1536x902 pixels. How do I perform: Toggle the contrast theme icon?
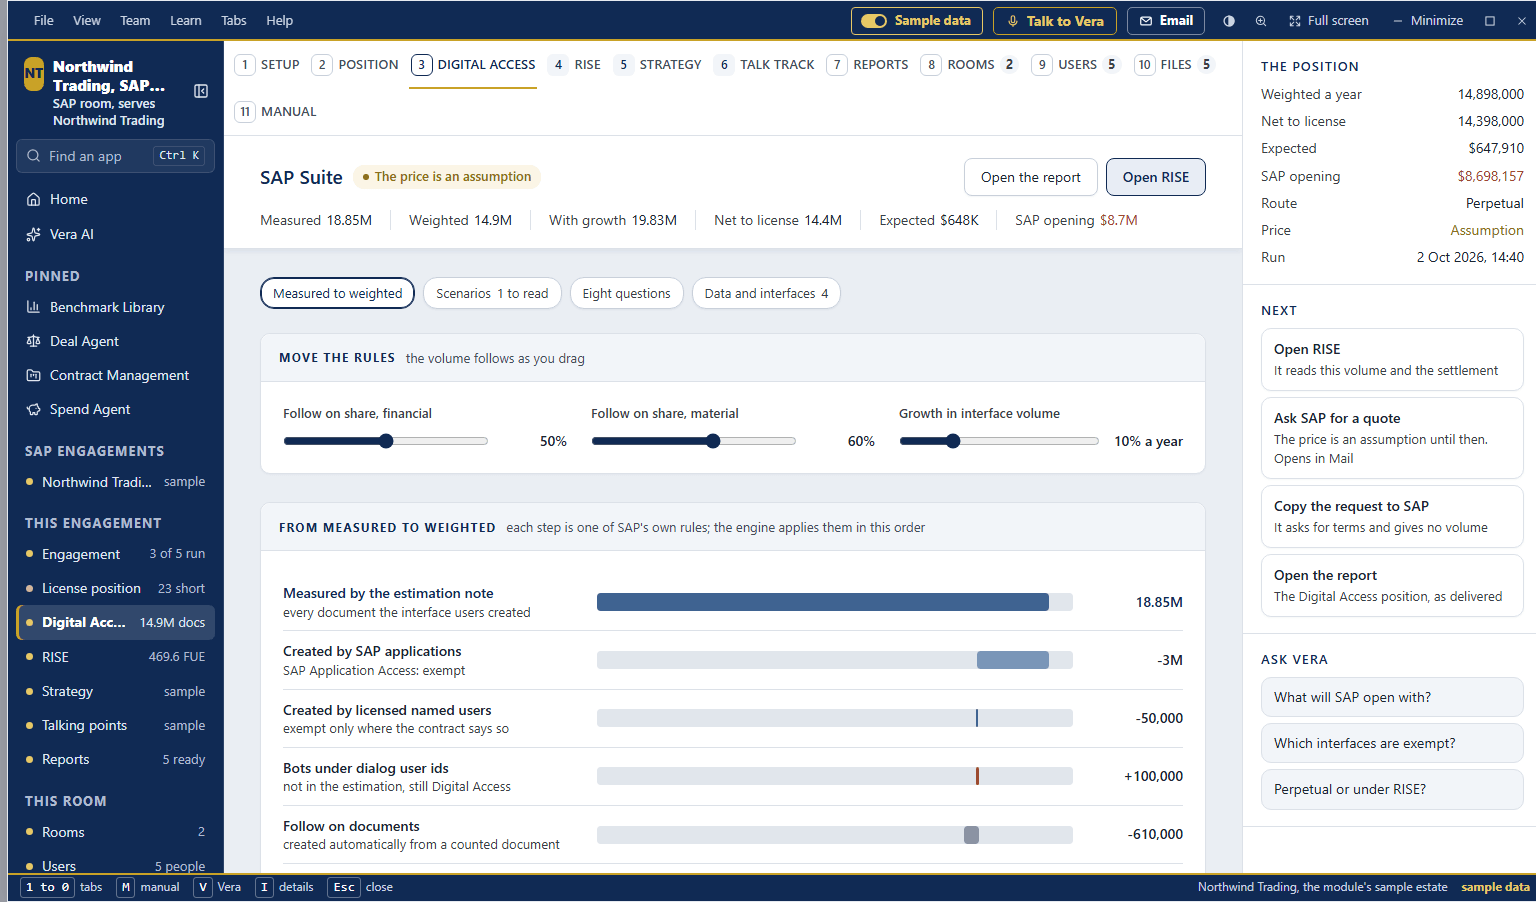click(1229, 21)
